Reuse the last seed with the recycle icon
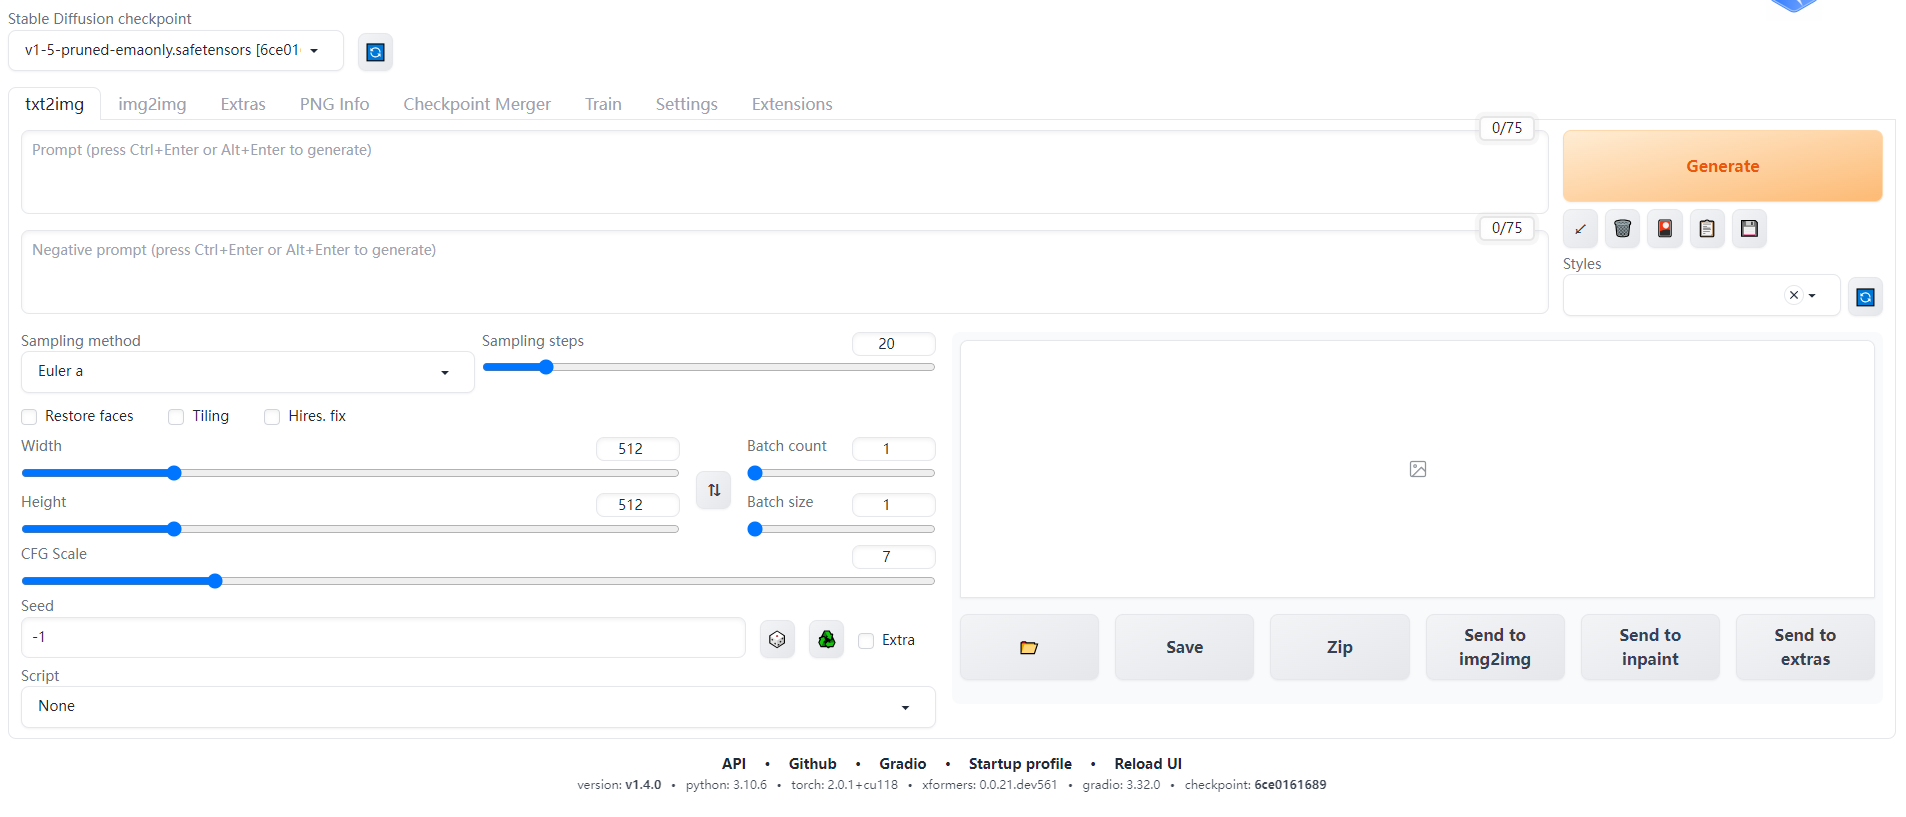 [826, 639]
